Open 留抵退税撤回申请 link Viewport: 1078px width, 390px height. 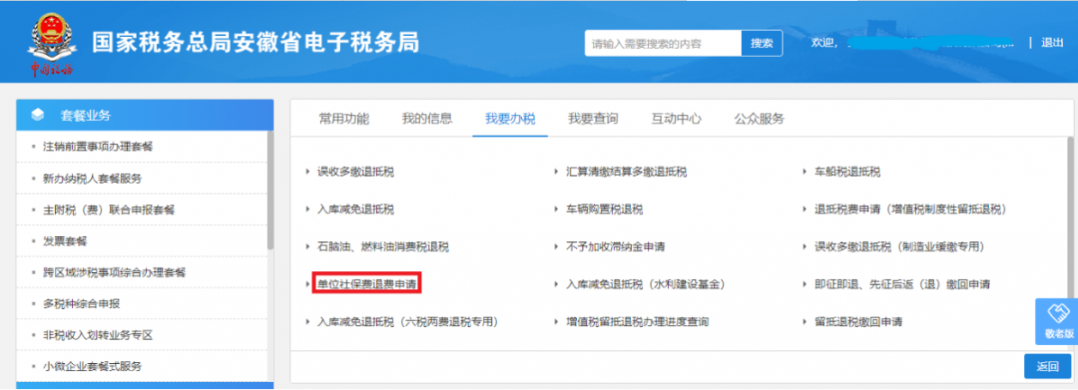tap(858, 321)
